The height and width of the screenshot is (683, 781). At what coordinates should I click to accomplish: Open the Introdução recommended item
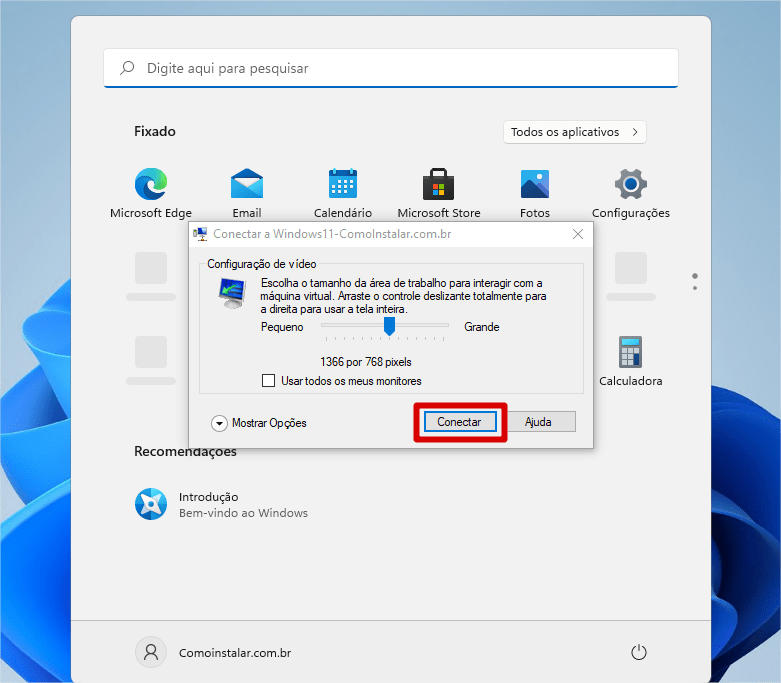[221, 504]
